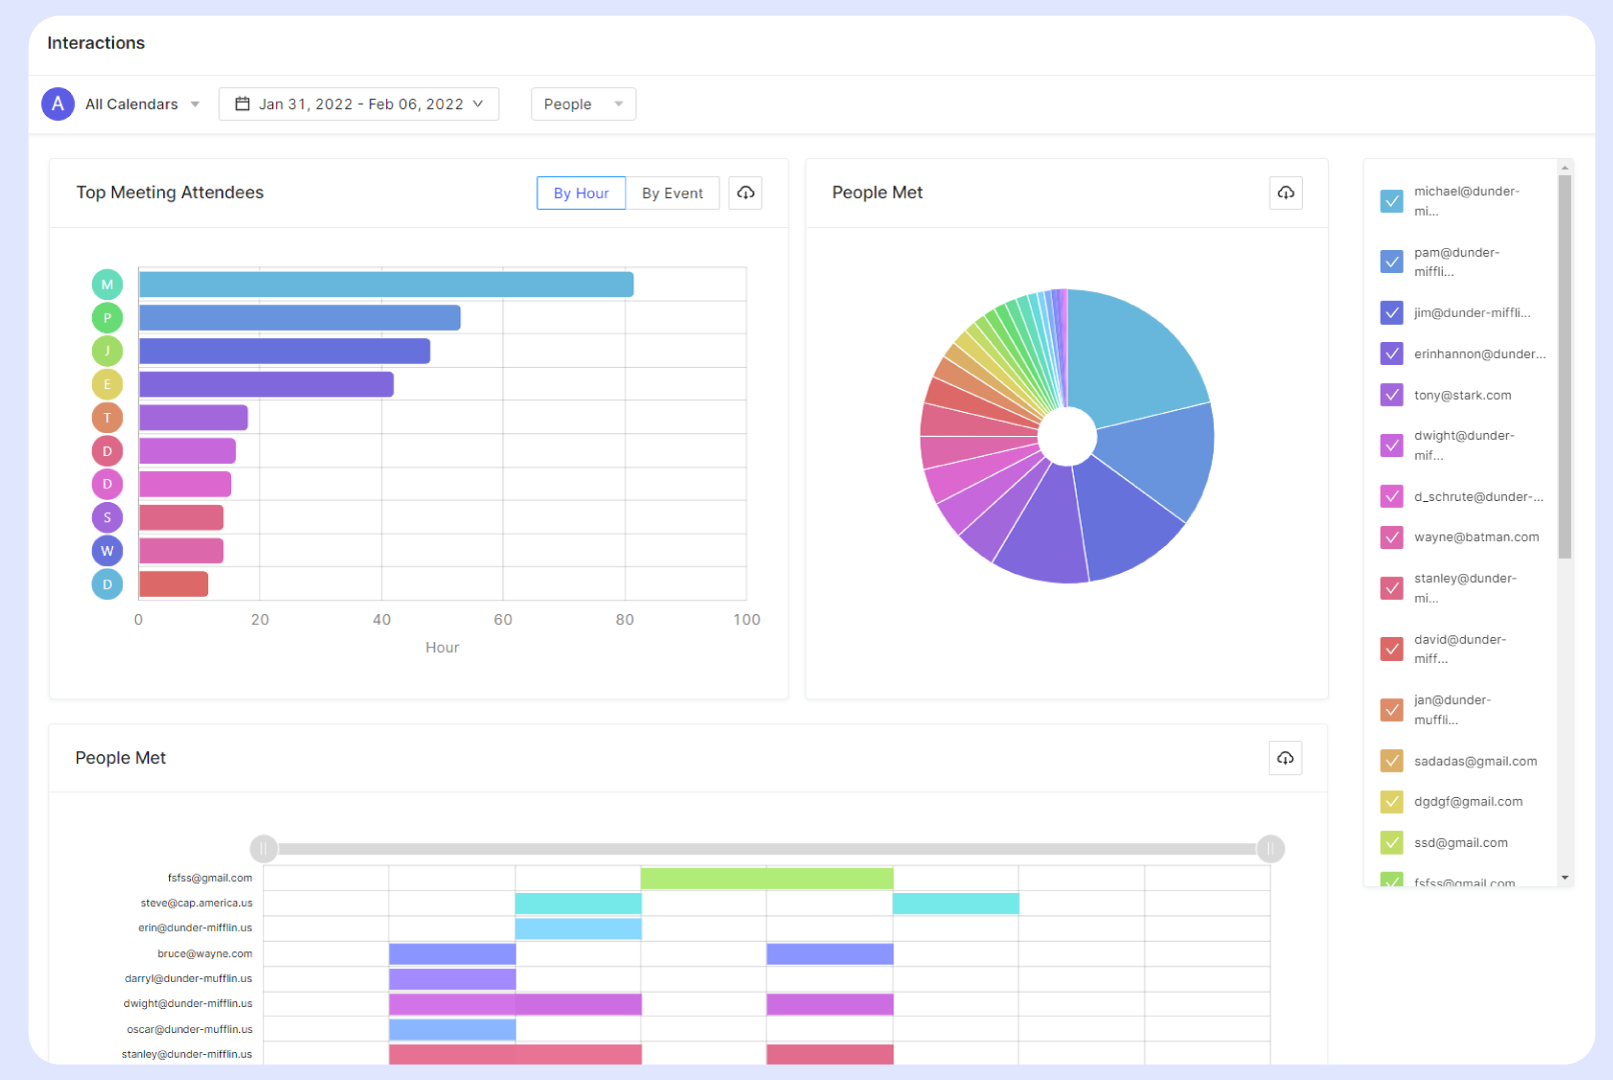Viewport: 1613px width, 1080px height.
Task: Click the orange 'T' attendee avatar
Action: (107, 418)
